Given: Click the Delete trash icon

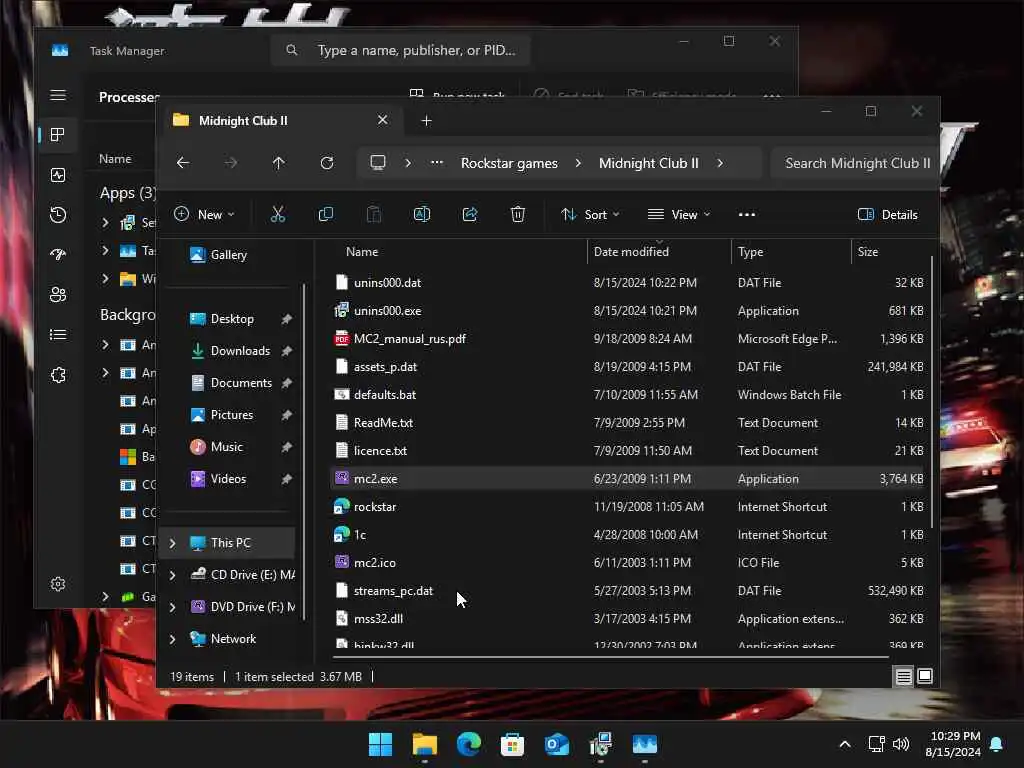Looking at the screenshot, I should coord(518,214).
